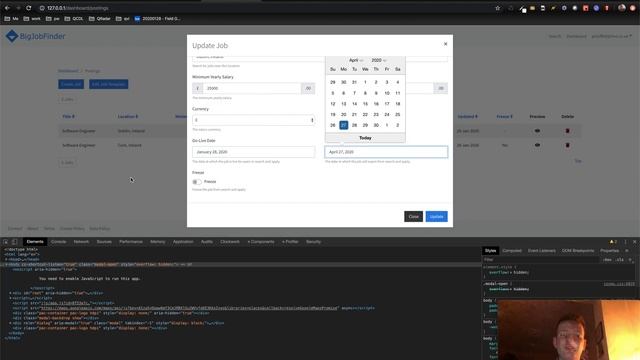Screen dimensions: 640x360
Task: Close the Update Job modal with X
Action: tap(445, 44)
